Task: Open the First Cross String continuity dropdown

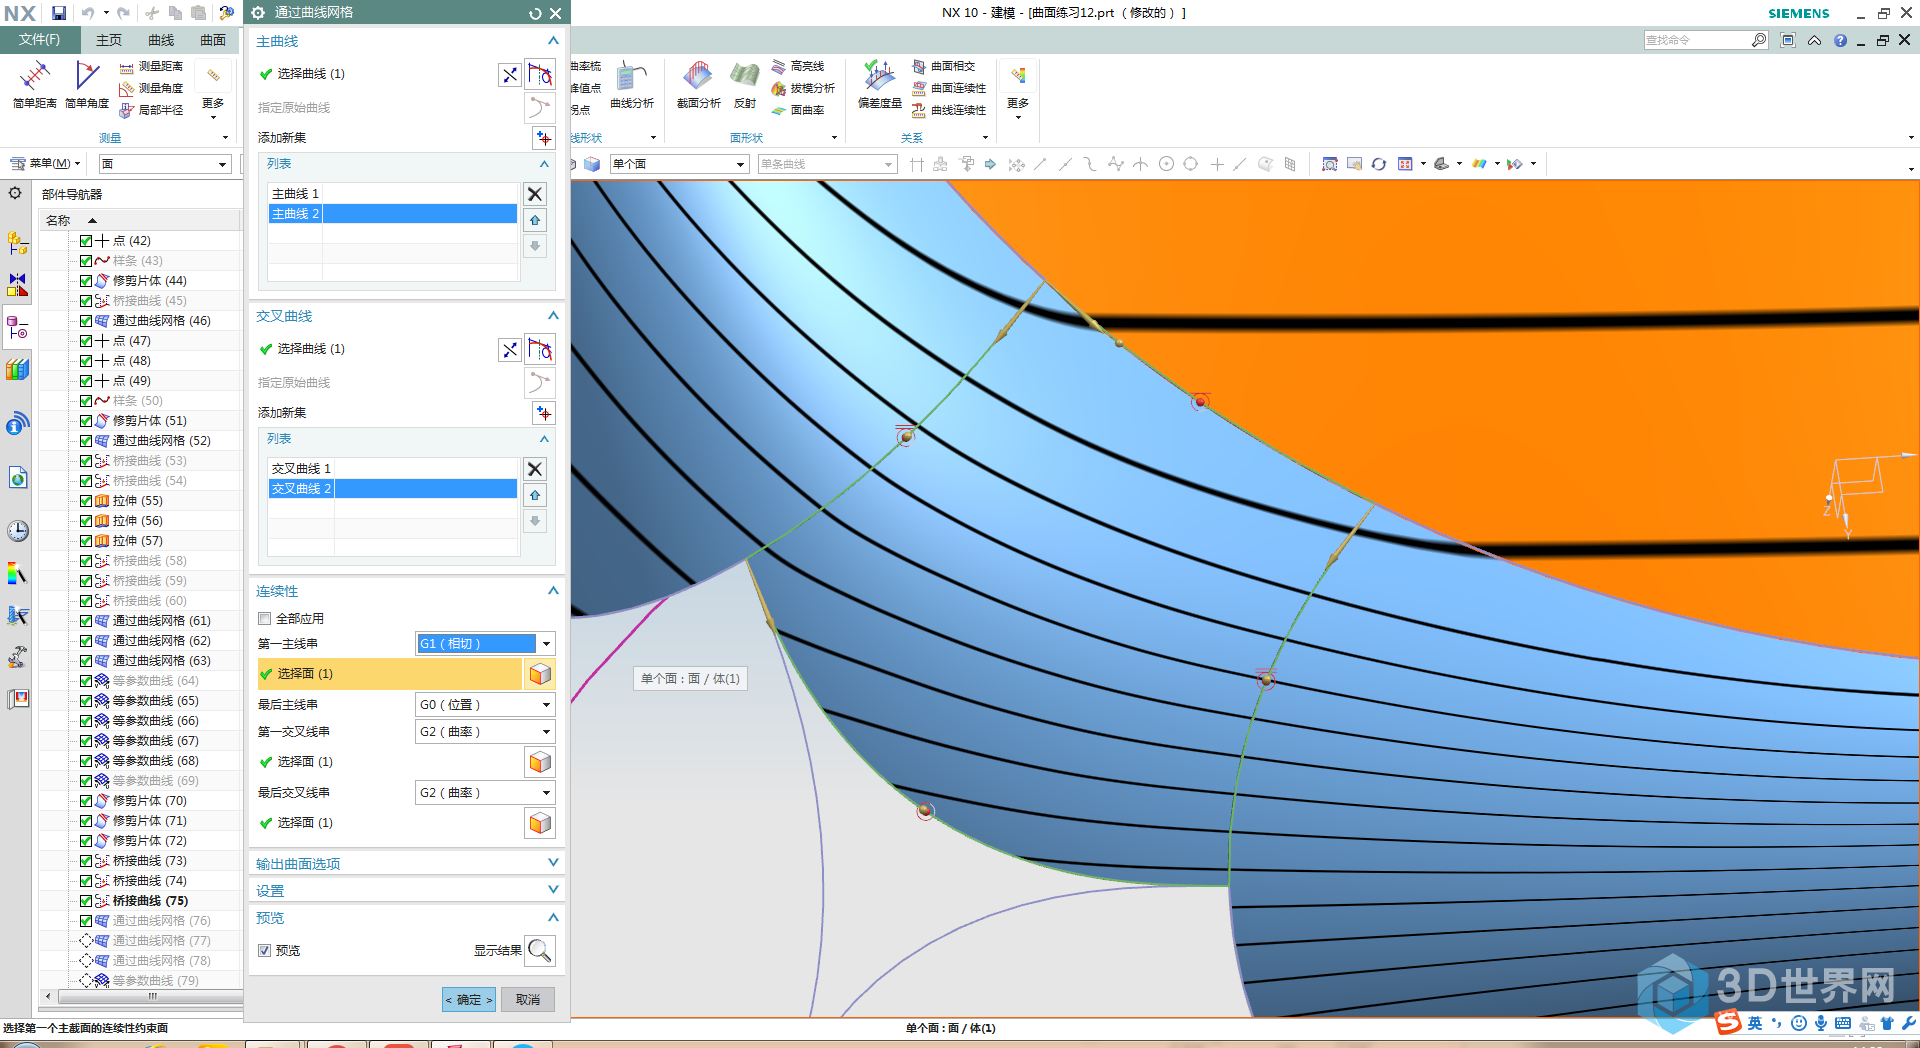Action: [x=485, y=732]
